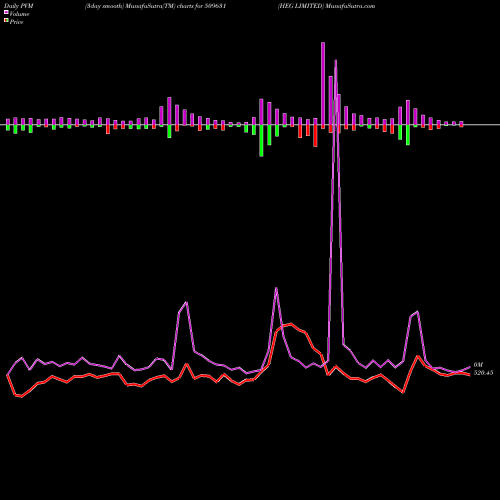Click the 3day smooth MunafaSutra chart heading
Viewport: 500px width, 500px height.
[x=155, y=6]
